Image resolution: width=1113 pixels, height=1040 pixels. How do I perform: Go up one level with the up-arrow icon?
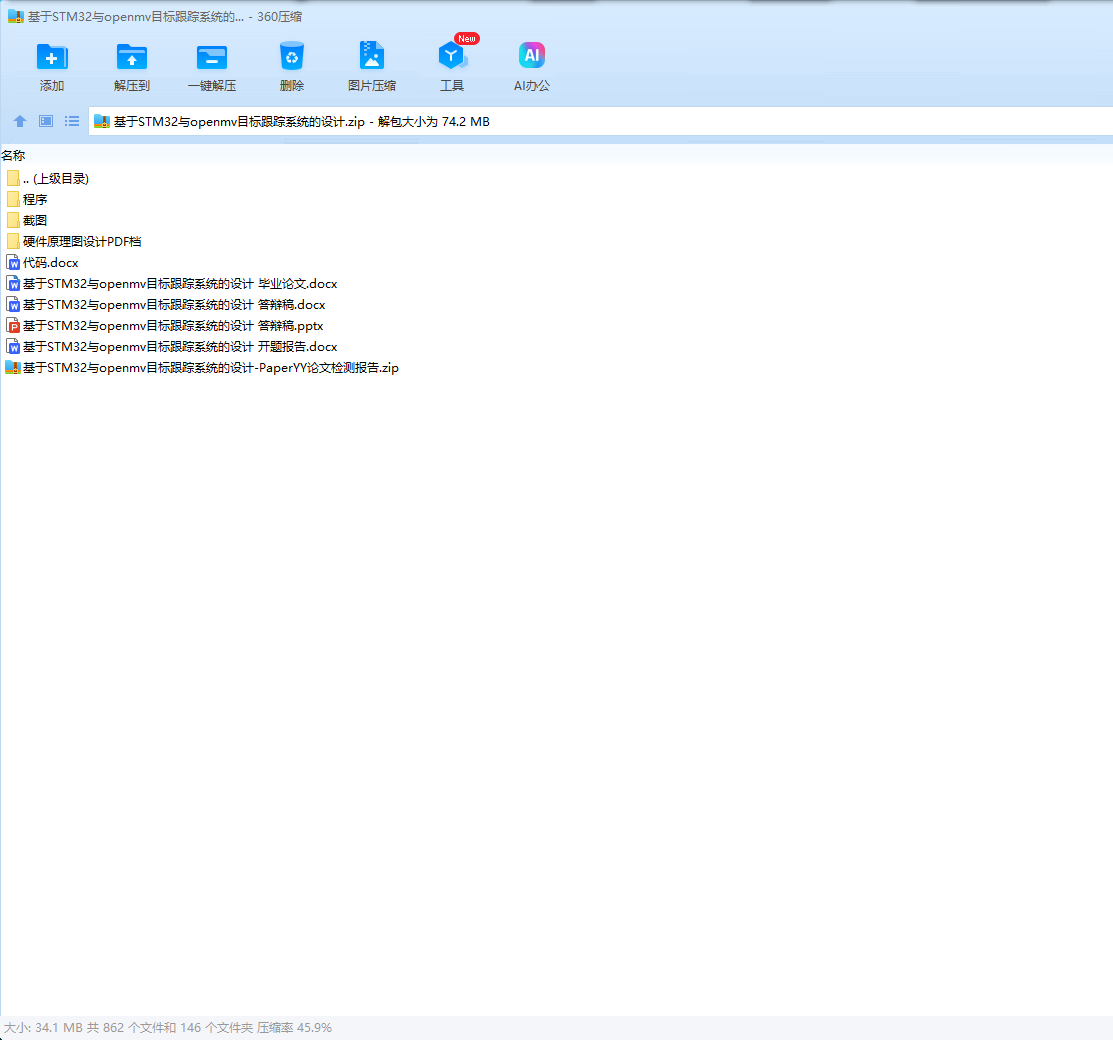click(20, 121)
